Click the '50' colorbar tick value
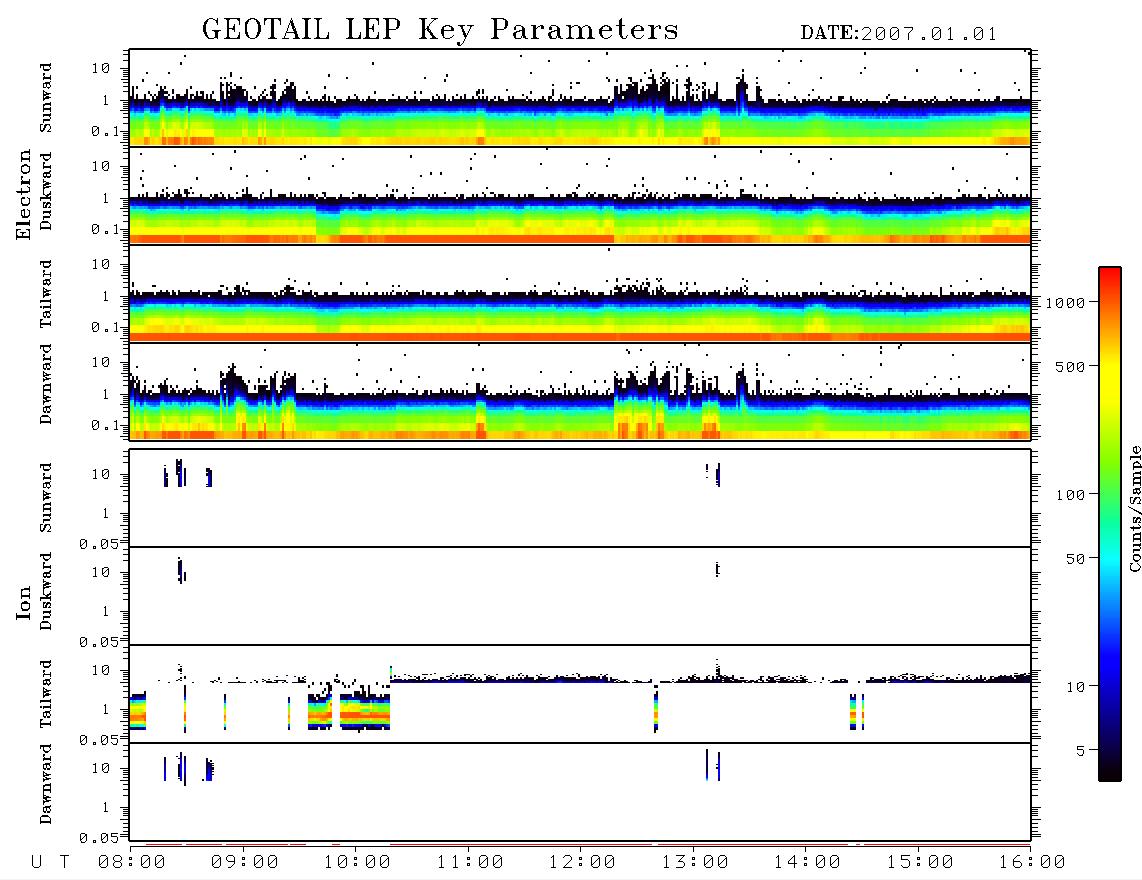The image size is (1142, 880). [1075, 559]
